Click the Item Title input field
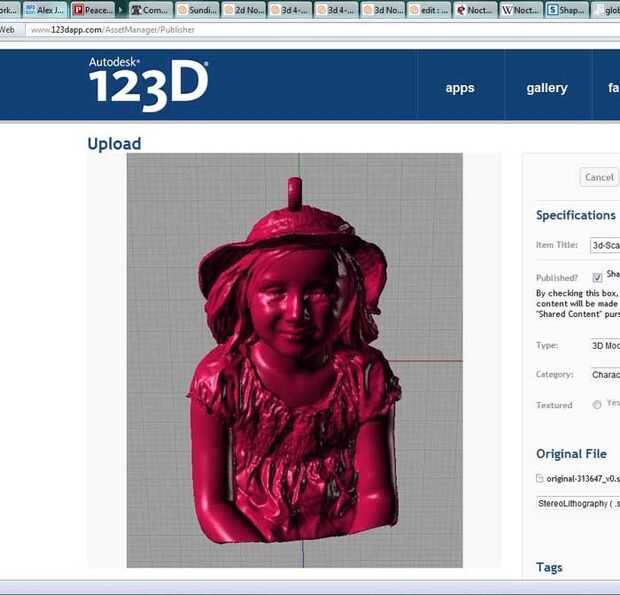The height and width of the screenshot is (595, 620). point(605,245)
